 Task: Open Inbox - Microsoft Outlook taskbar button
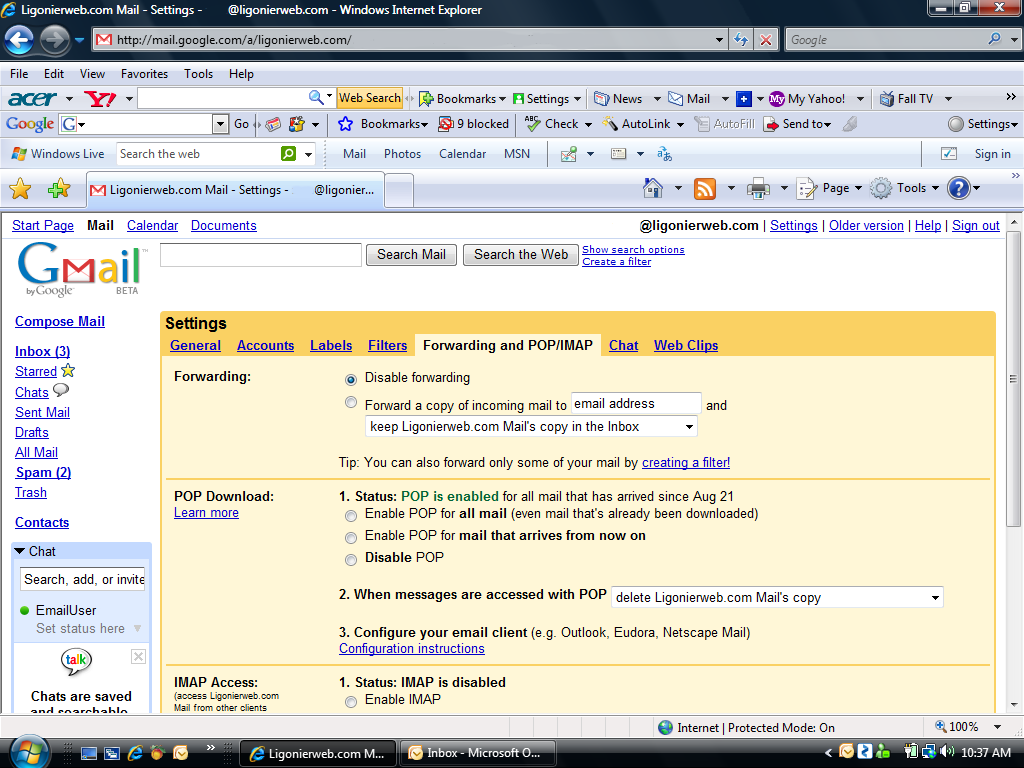point(477,753)
